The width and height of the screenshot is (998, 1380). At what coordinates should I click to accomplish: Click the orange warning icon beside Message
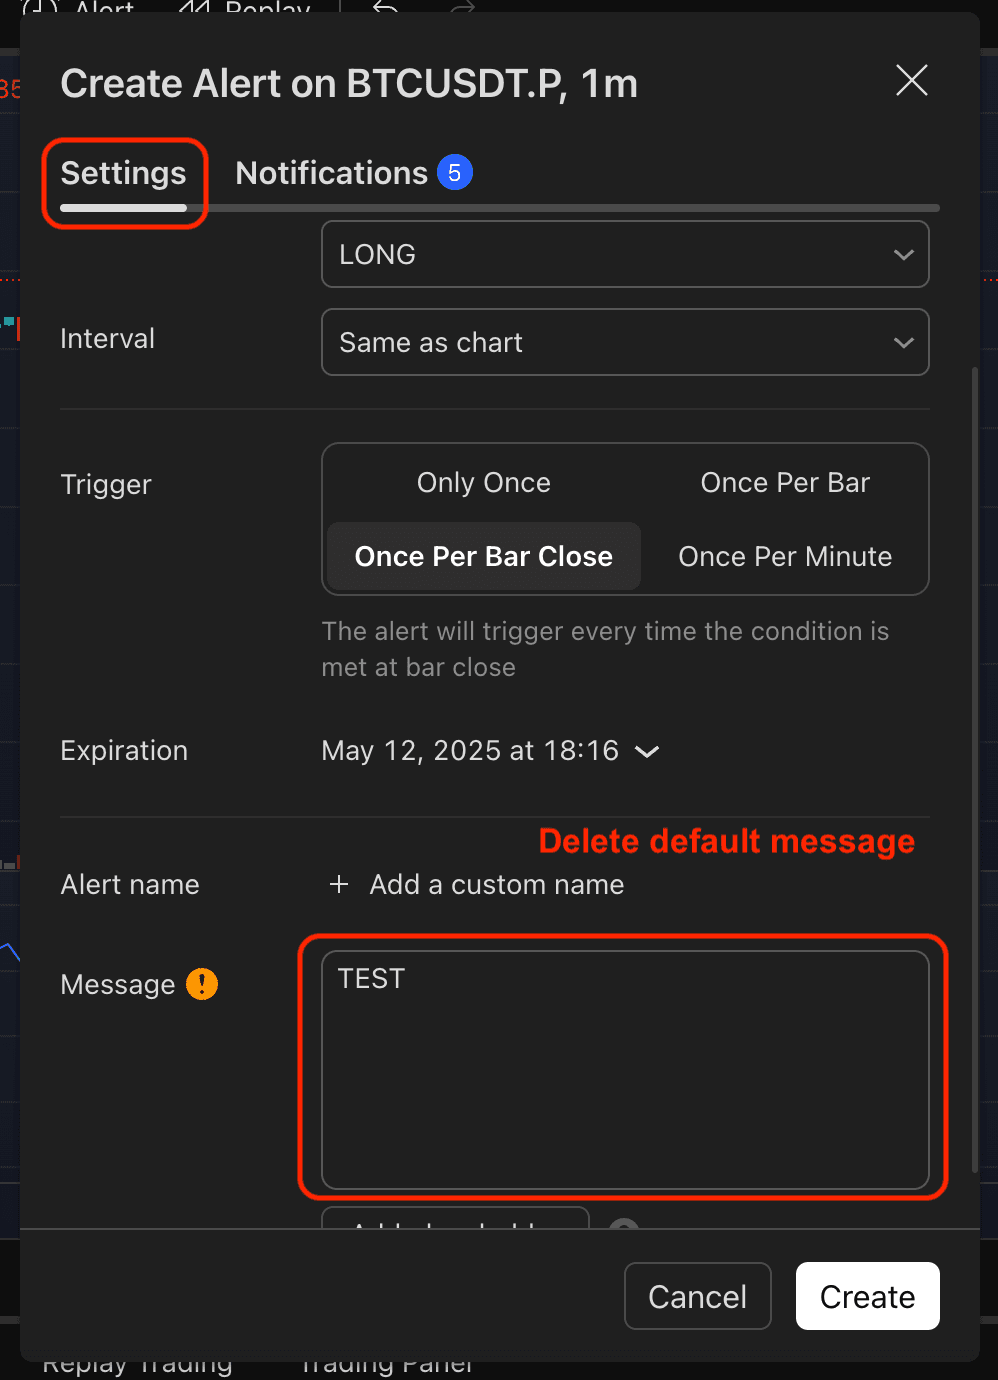point(202,984)
